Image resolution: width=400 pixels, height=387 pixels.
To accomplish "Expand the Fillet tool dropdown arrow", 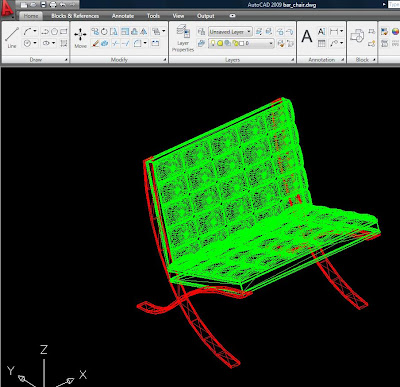I will pyautogui.click(x=145, y=43).
